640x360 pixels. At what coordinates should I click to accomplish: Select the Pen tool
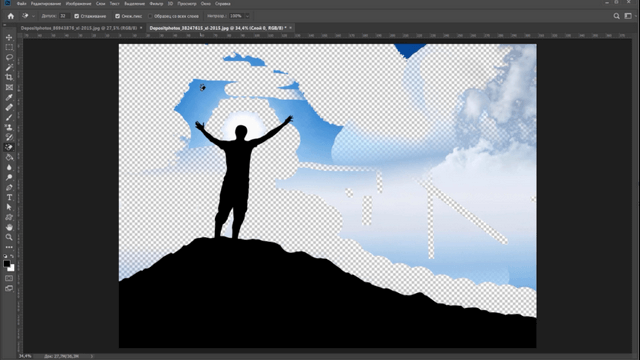click(x=9, y=187)
